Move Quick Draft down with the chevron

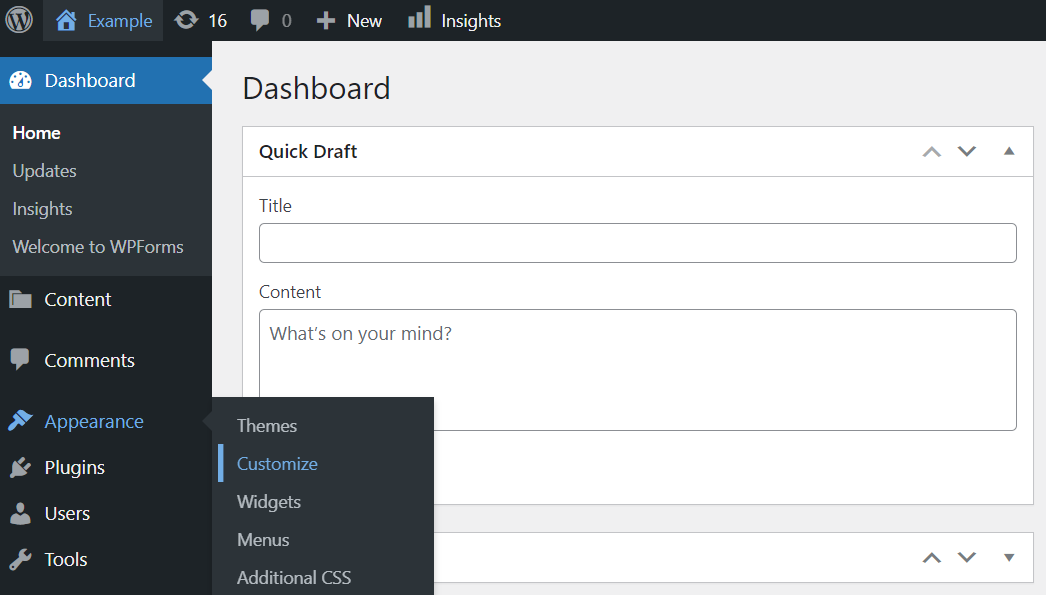point(966,151)
